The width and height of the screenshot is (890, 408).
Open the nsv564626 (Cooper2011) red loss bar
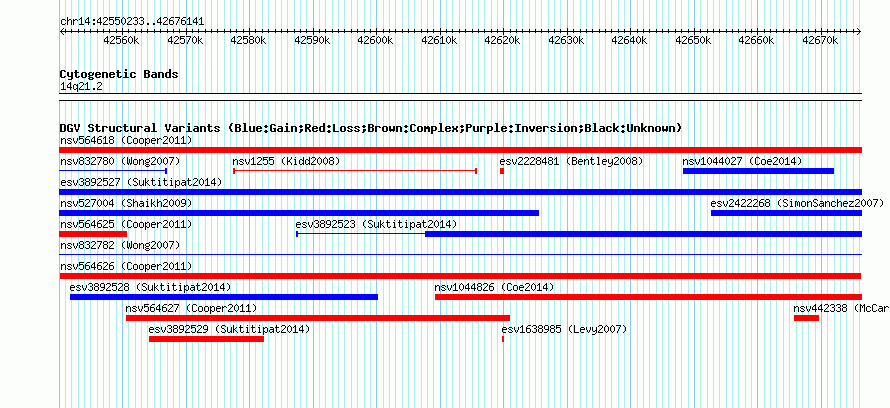[x=460, y=276]
